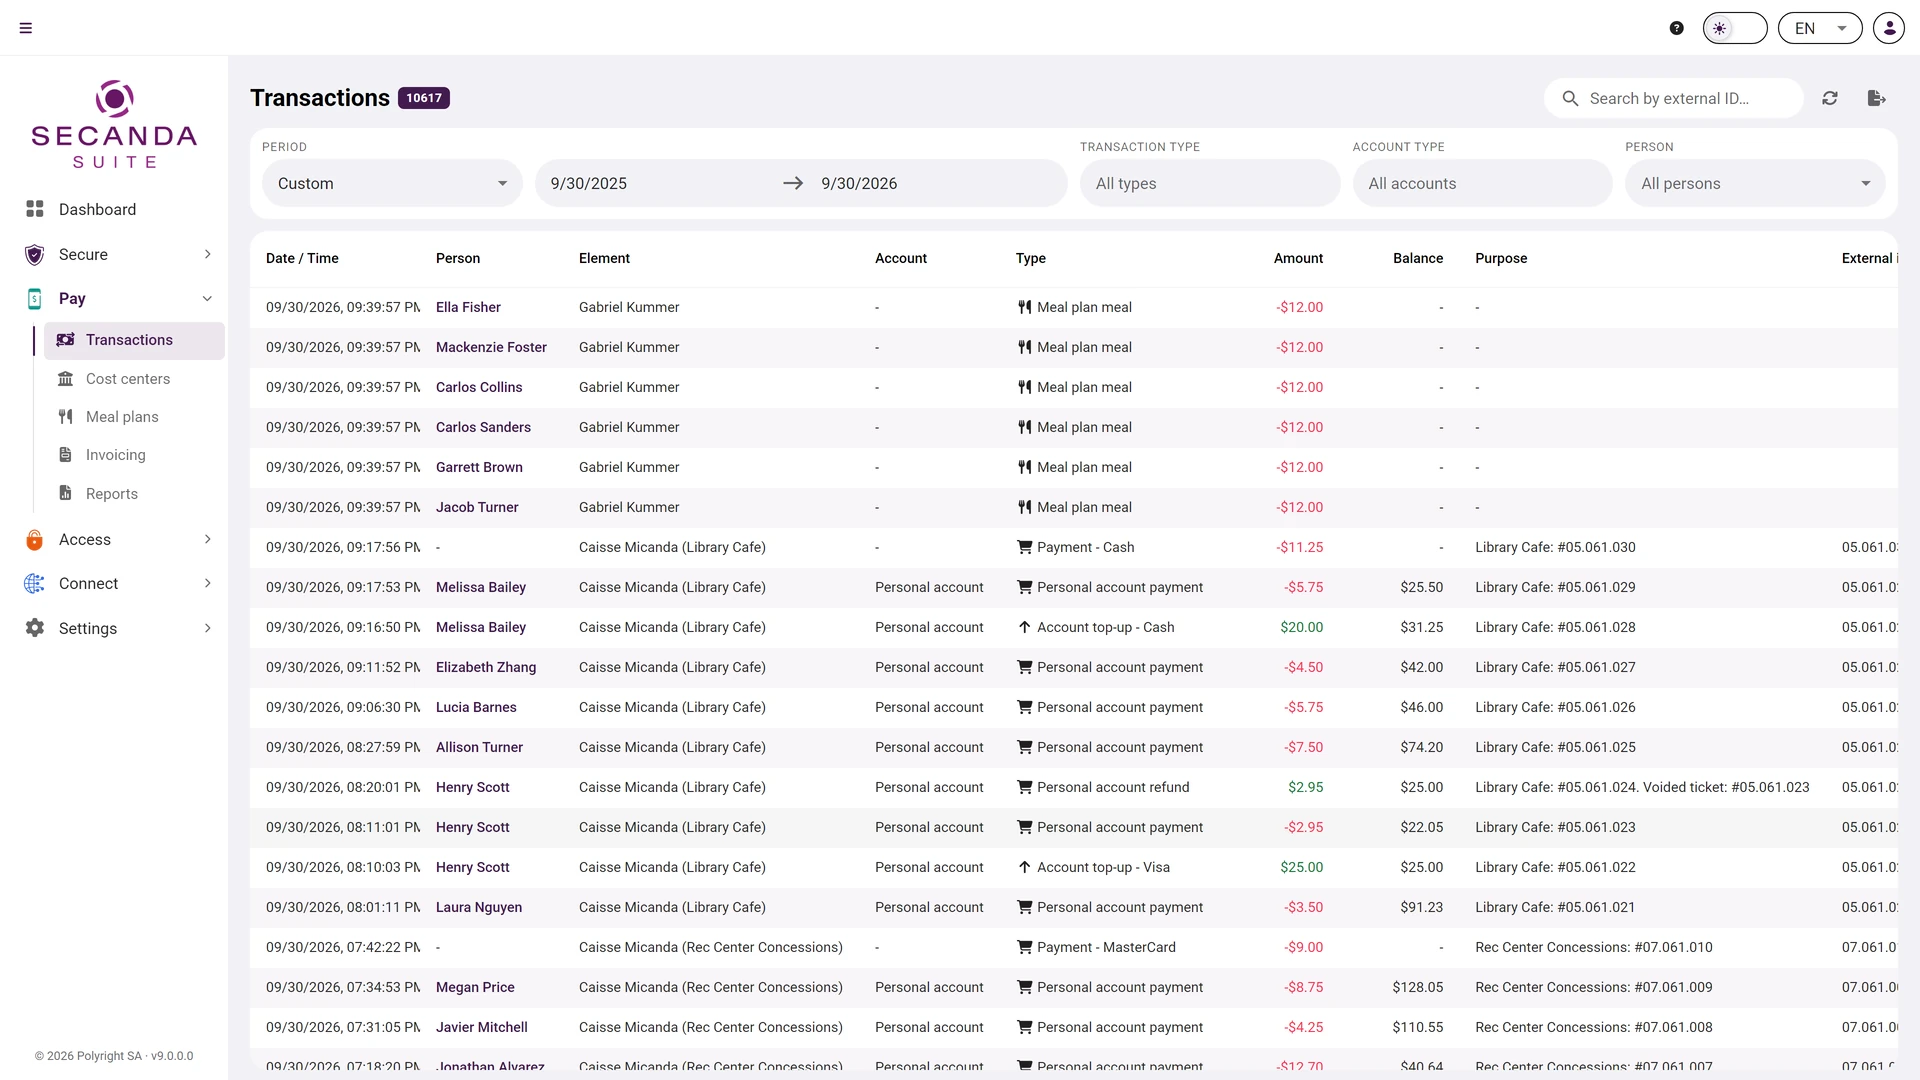Expand the Connect sidebar section
Image resolution: width=1920 pixels, height=1080 pixels.
tap(114, 583)
